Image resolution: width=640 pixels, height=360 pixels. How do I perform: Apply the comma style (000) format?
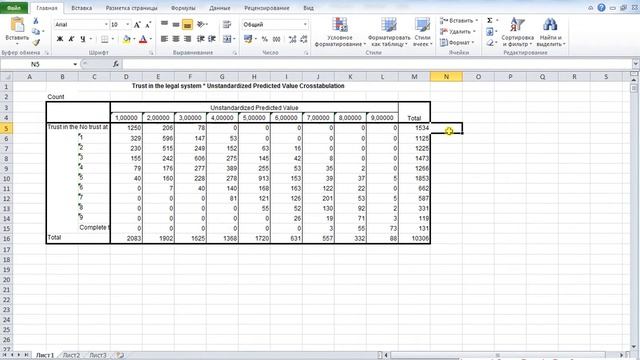(276, 39)
